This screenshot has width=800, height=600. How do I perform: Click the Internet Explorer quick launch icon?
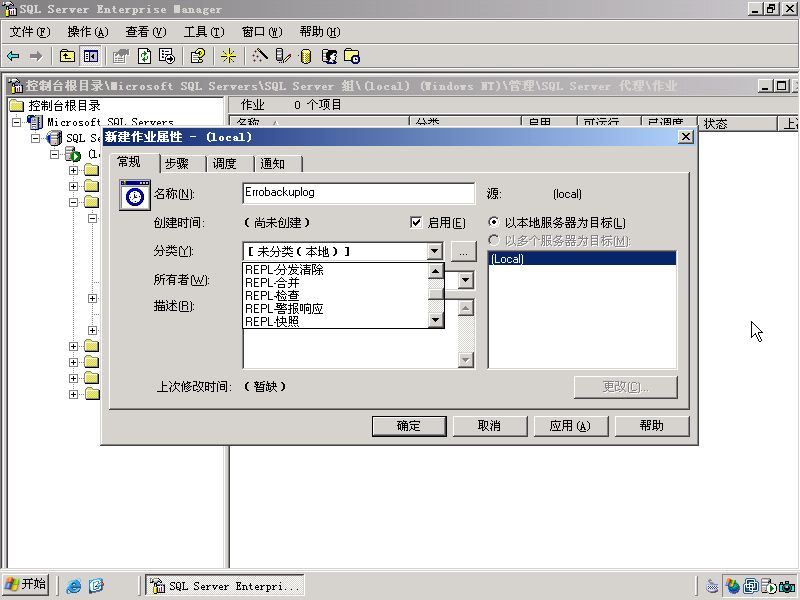(73, 586)
